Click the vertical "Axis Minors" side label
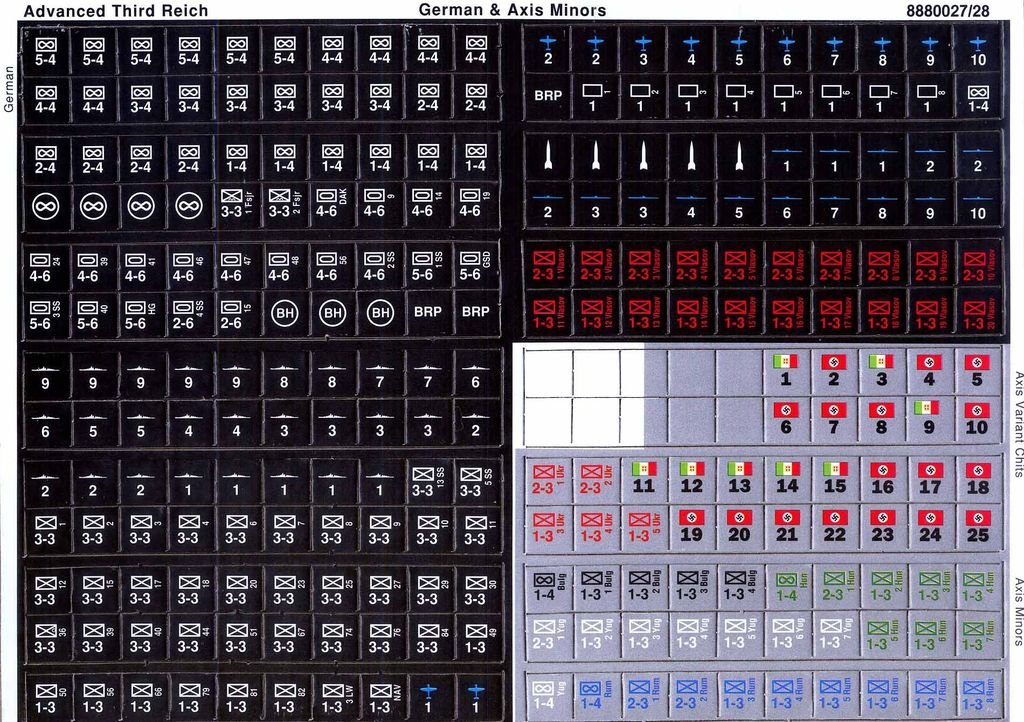The height and width of the screenshot is (722, 1024). coord(1018,611)
